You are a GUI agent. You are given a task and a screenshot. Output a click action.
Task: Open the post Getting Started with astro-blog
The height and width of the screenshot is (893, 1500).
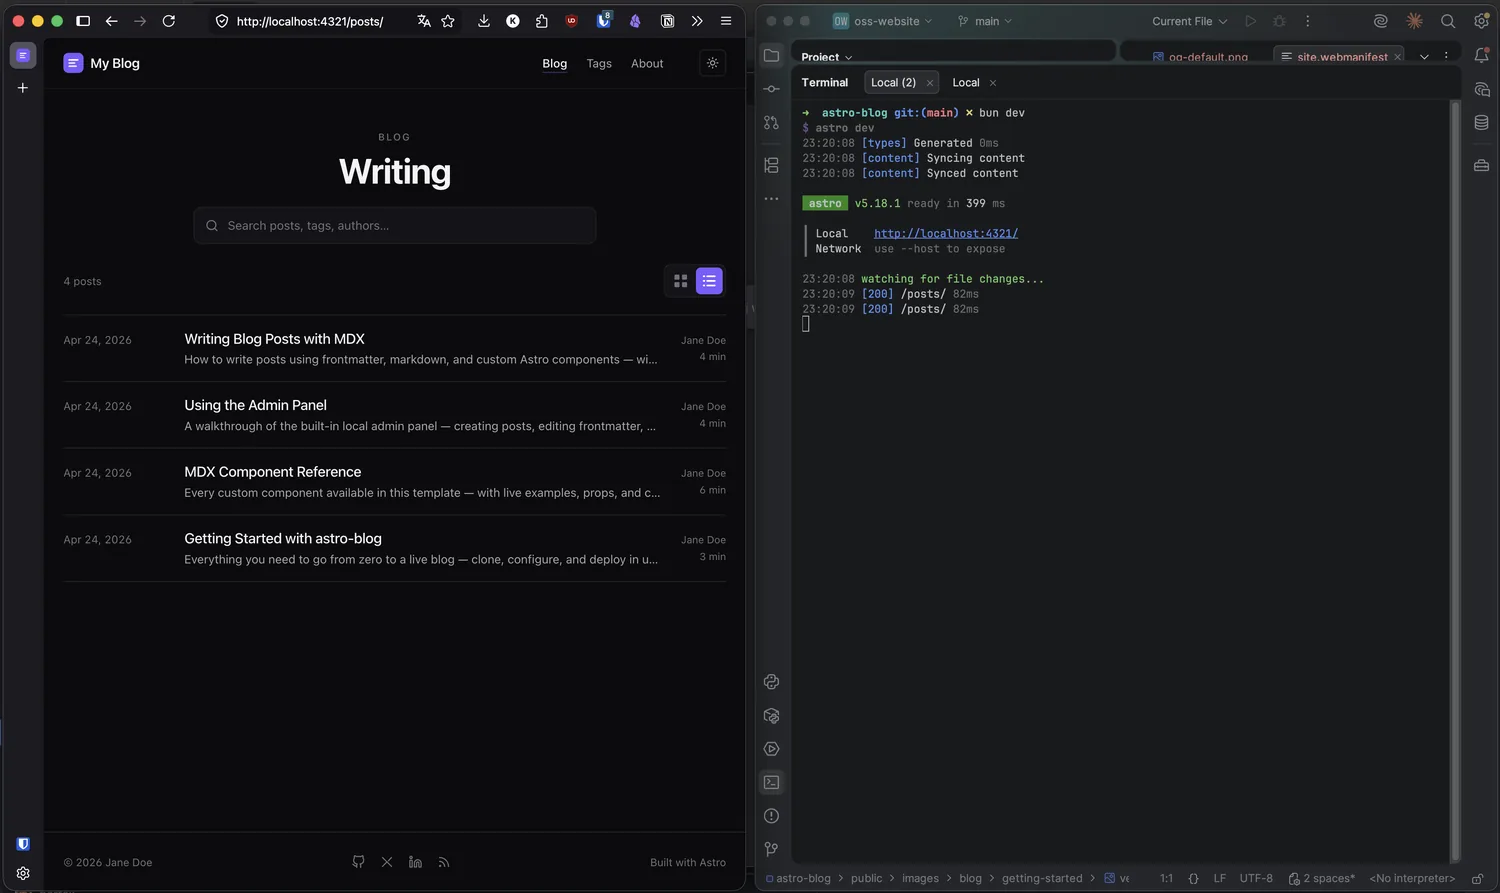coord(283,538)
